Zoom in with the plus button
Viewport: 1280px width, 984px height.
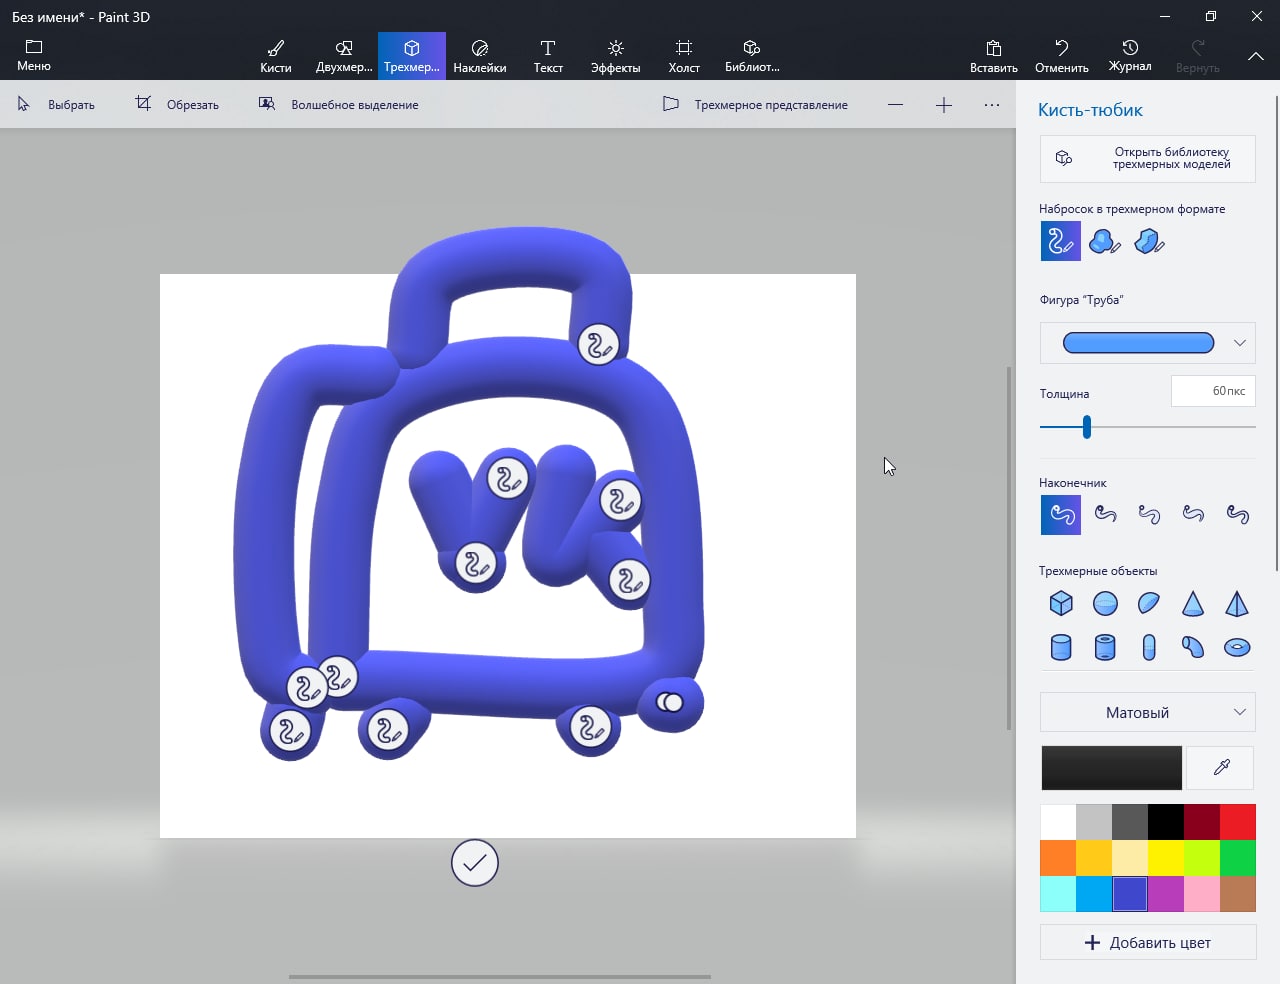943,104
